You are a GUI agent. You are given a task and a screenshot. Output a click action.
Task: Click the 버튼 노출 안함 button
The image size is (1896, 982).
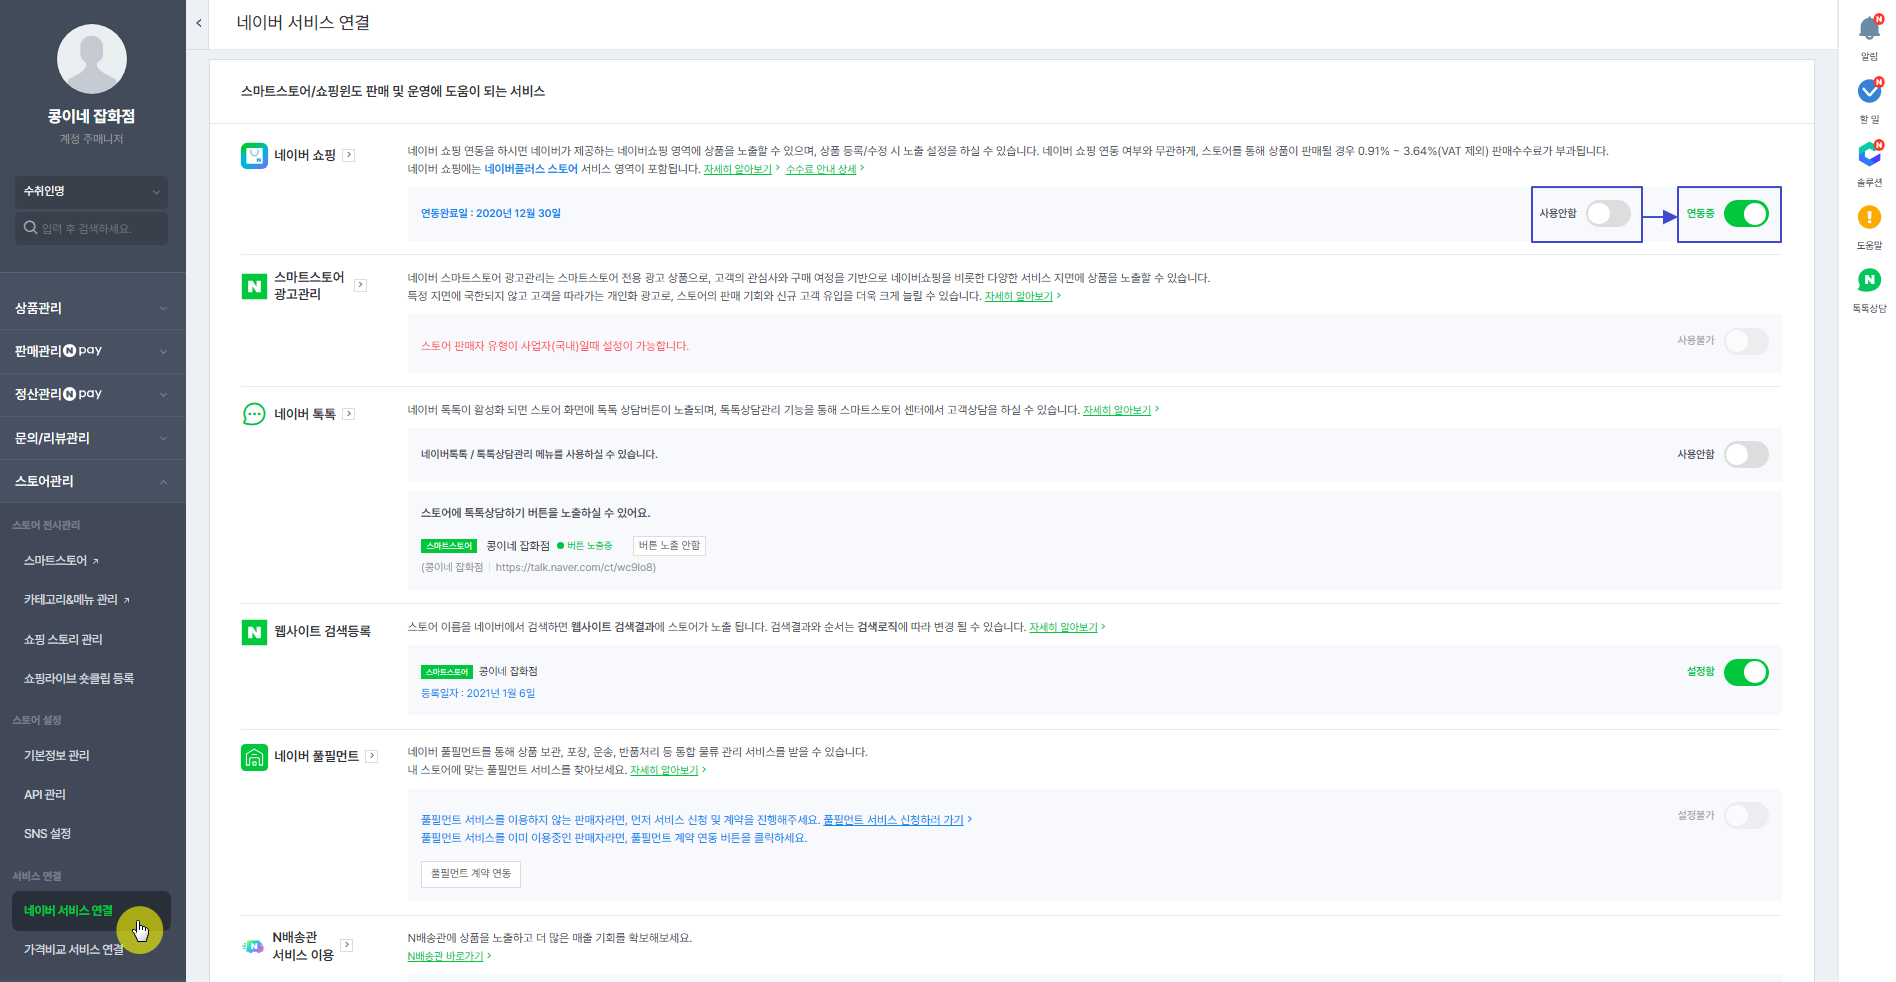669,545
